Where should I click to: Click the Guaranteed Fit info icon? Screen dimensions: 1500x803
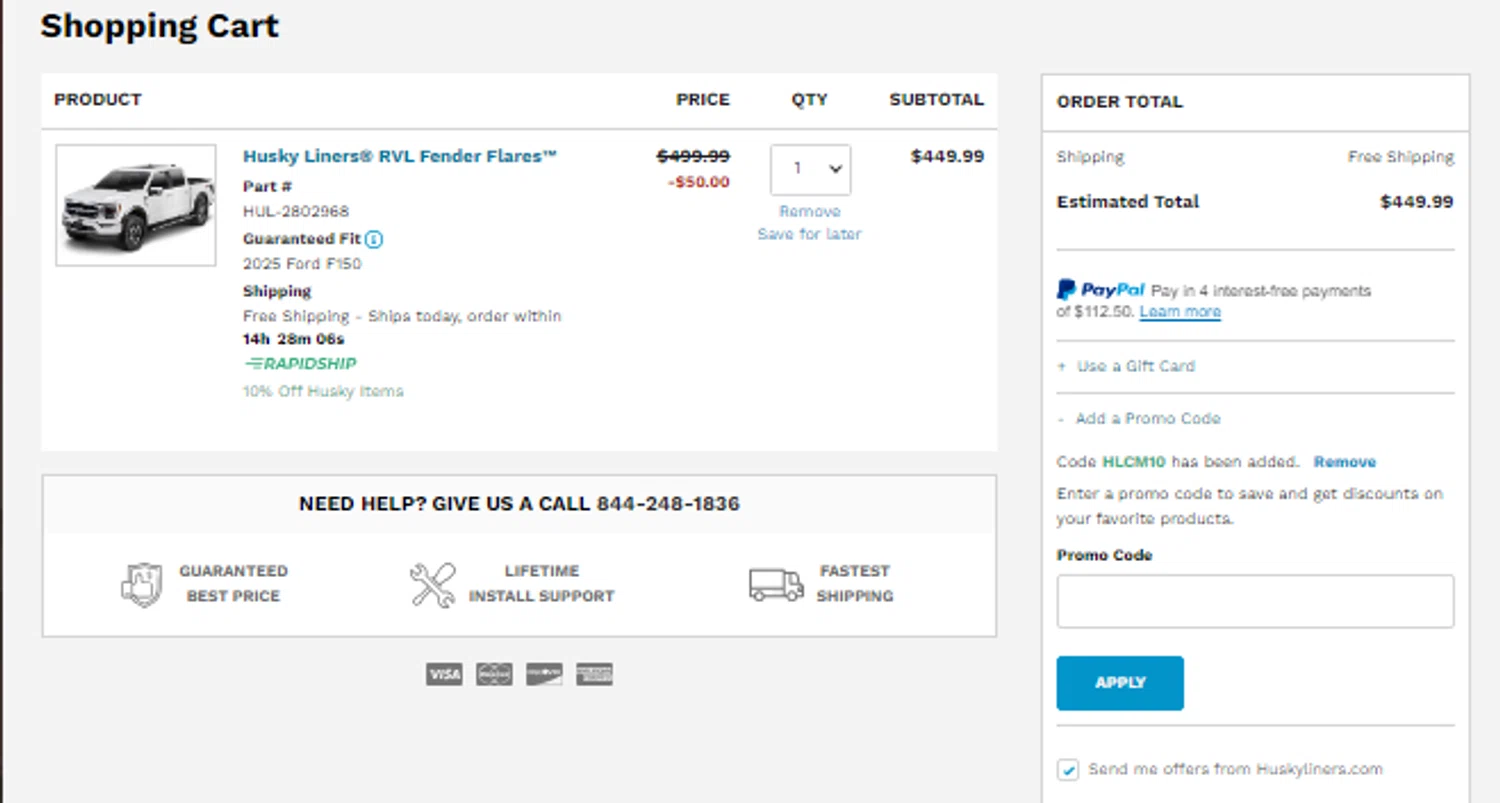pyautogui.click(x=374, y=239)
